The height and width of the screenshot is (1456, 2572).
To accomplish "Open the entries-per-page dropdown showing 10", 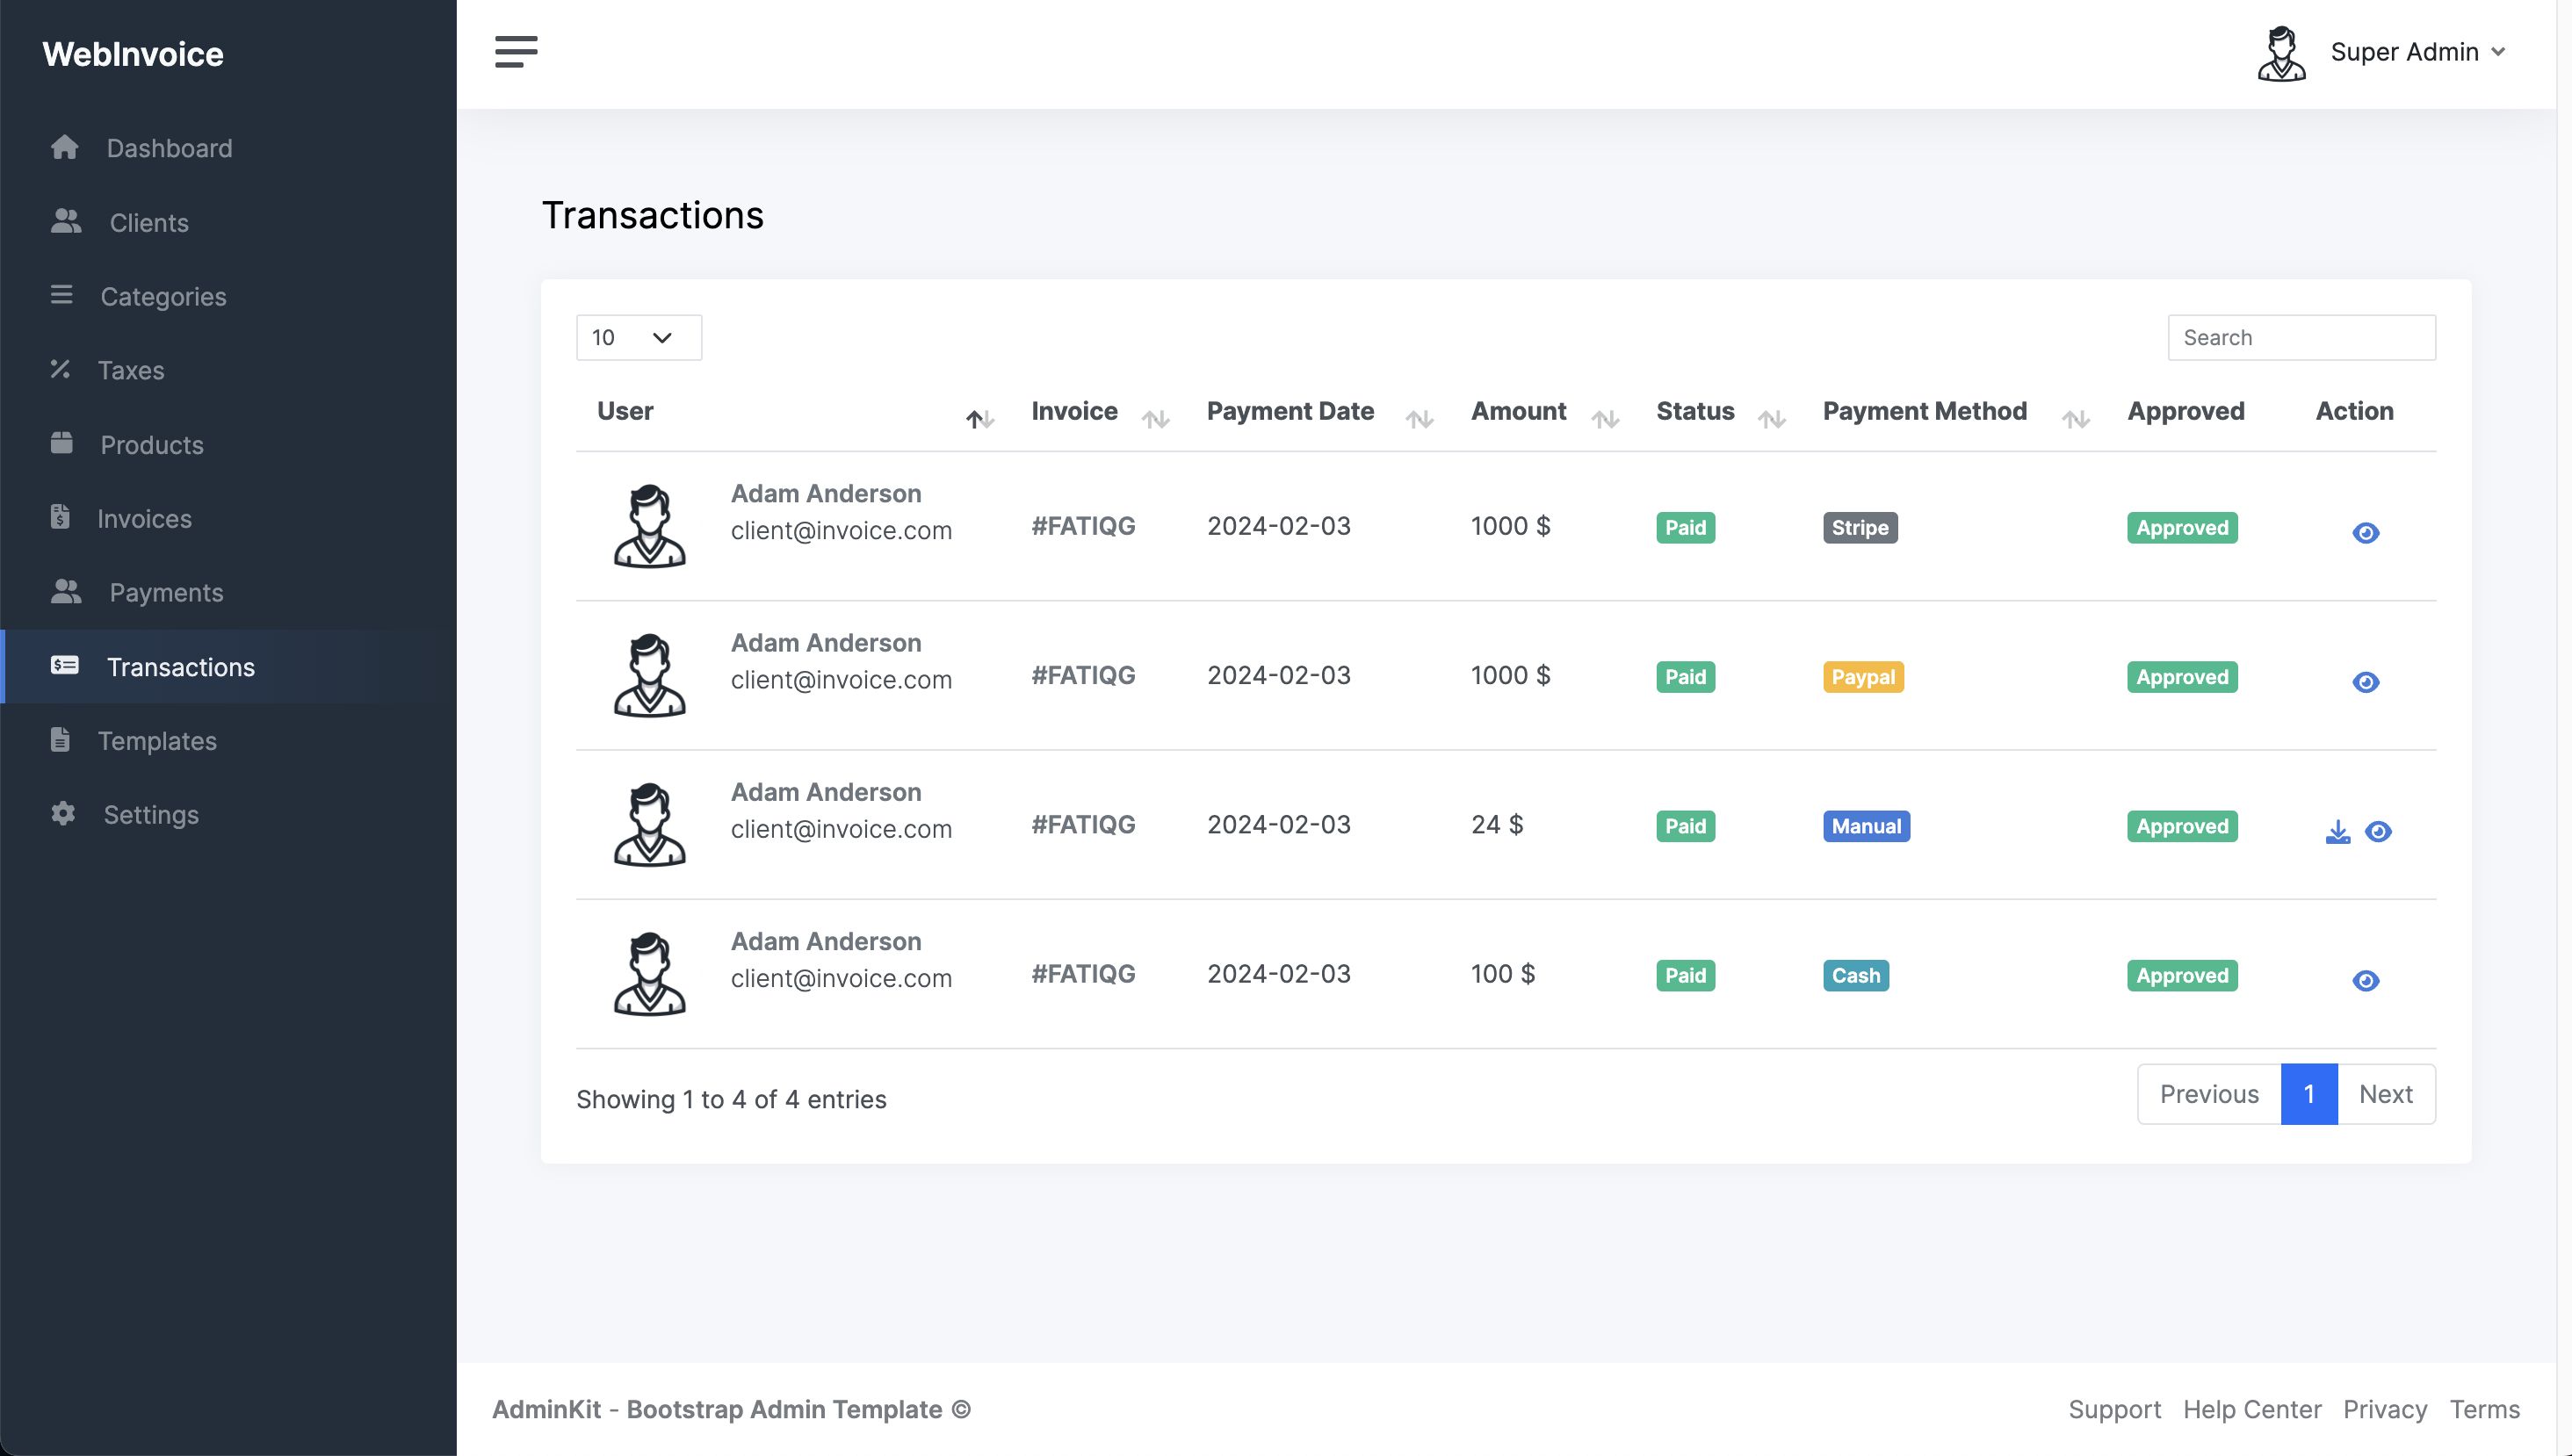I will click(638, 338).
